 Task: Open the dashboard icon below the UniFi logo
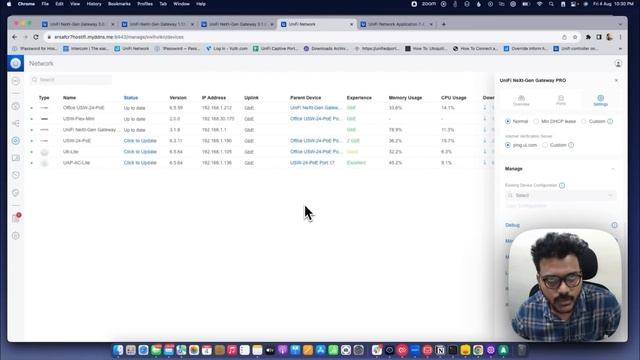(16, 81)
